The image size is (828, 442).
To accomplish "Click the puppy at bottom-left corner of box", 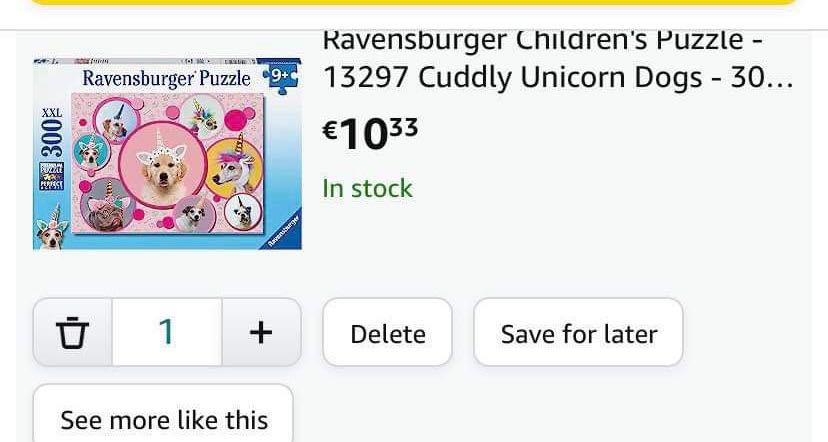I will 50,233.
